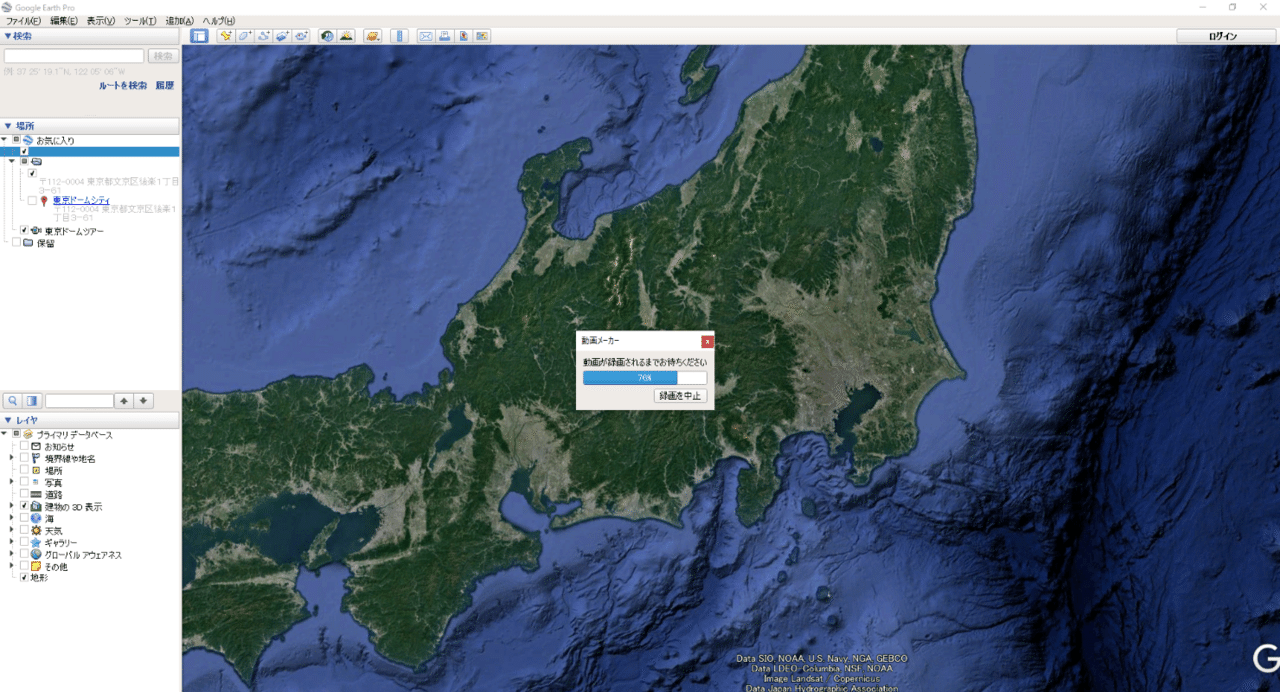Open the email view icon
Screen dimensions: 1280x692
pos(425,36)
